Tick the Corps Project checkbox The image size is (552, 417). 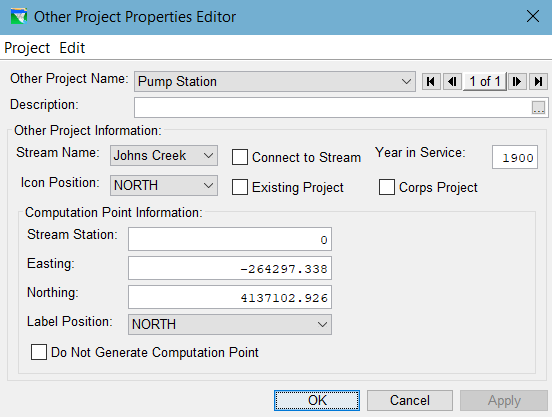387,187
